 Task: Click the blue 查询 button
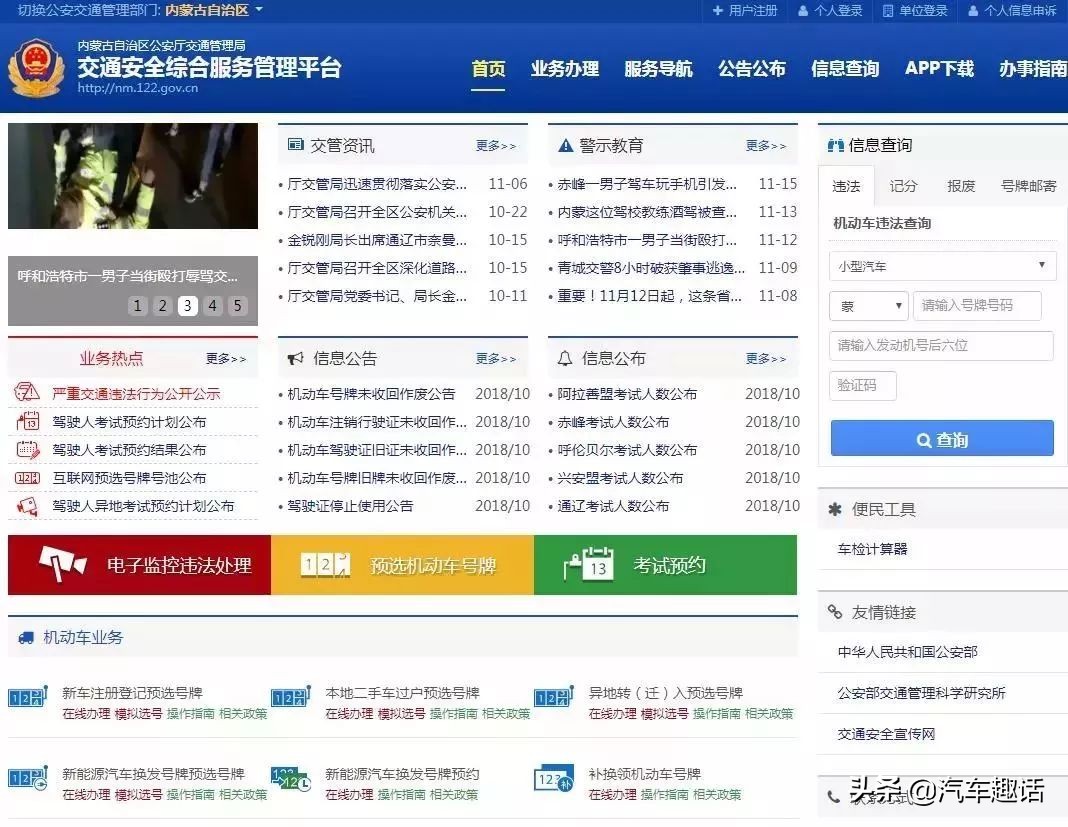click(x=941, y=437)
